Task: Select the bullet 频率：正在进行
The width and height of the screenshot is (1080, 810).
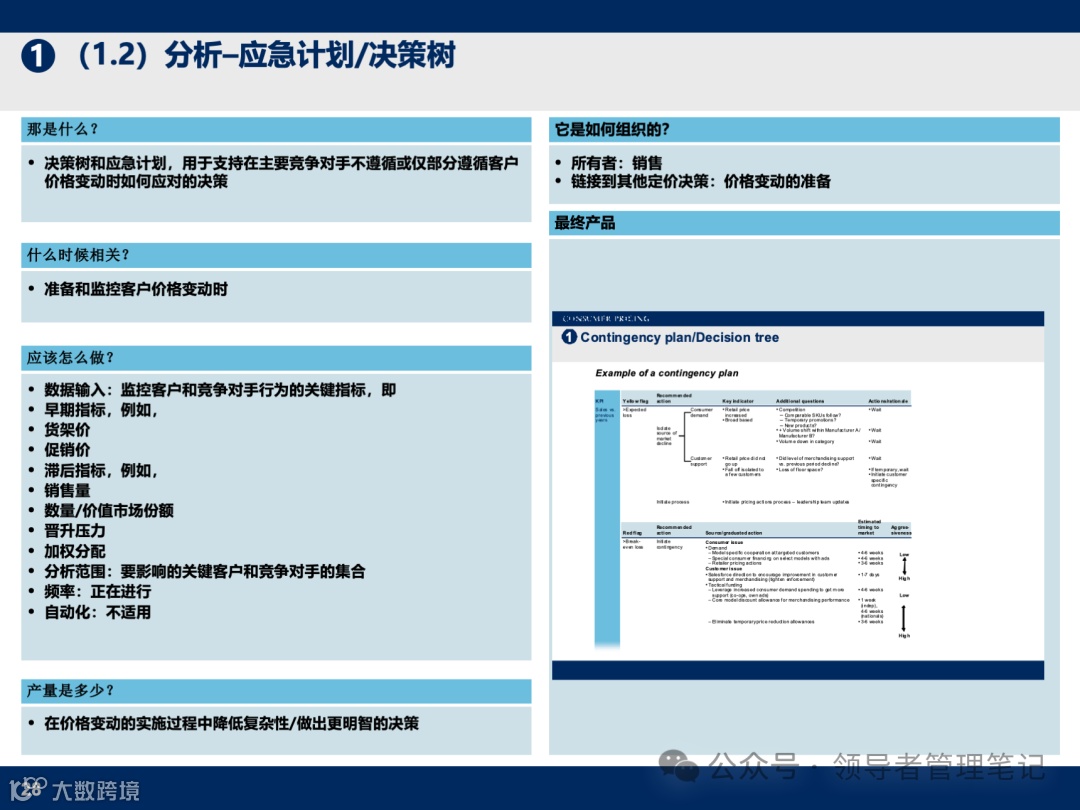Action: [97, 592]
